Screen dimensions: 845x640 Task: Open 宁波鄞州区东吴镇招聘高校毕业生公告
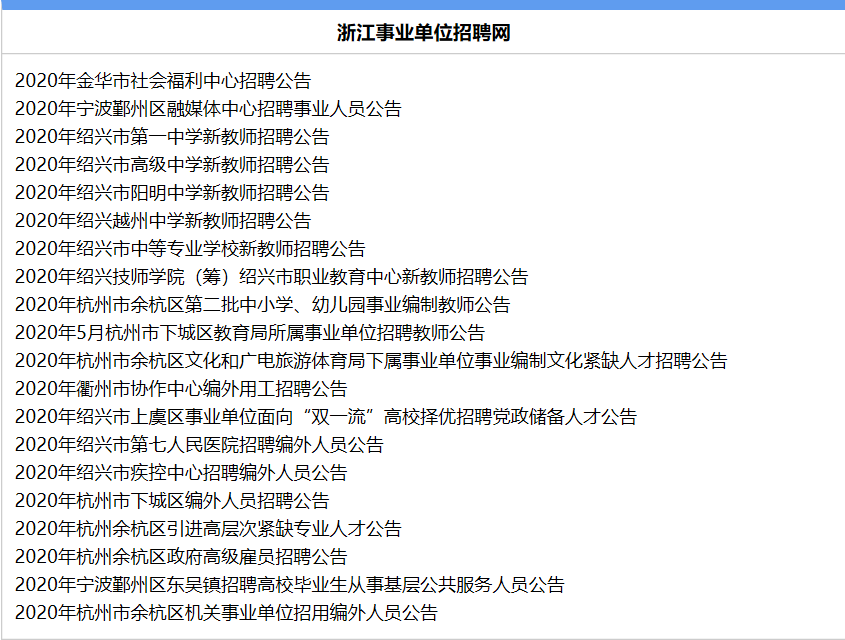290,585
